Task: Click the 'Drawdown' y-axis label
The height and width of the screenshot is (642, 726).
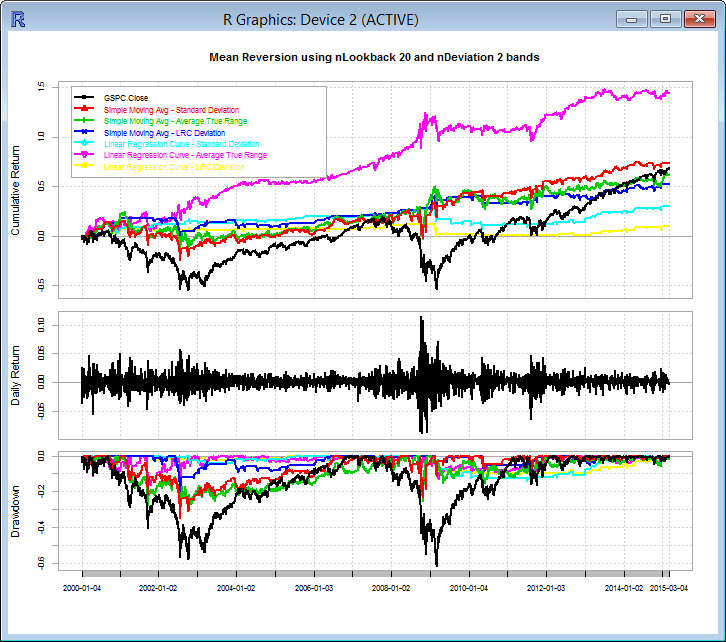Action: (16, 510)
